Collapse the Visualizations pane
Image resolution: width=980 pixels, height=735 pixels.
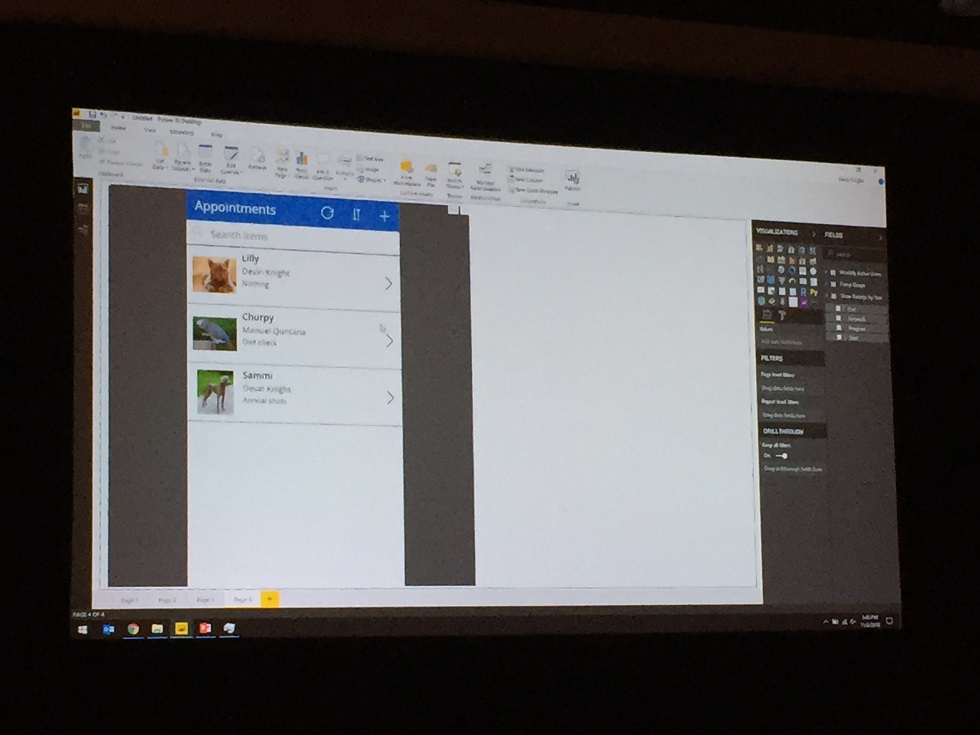click(813, 234)
